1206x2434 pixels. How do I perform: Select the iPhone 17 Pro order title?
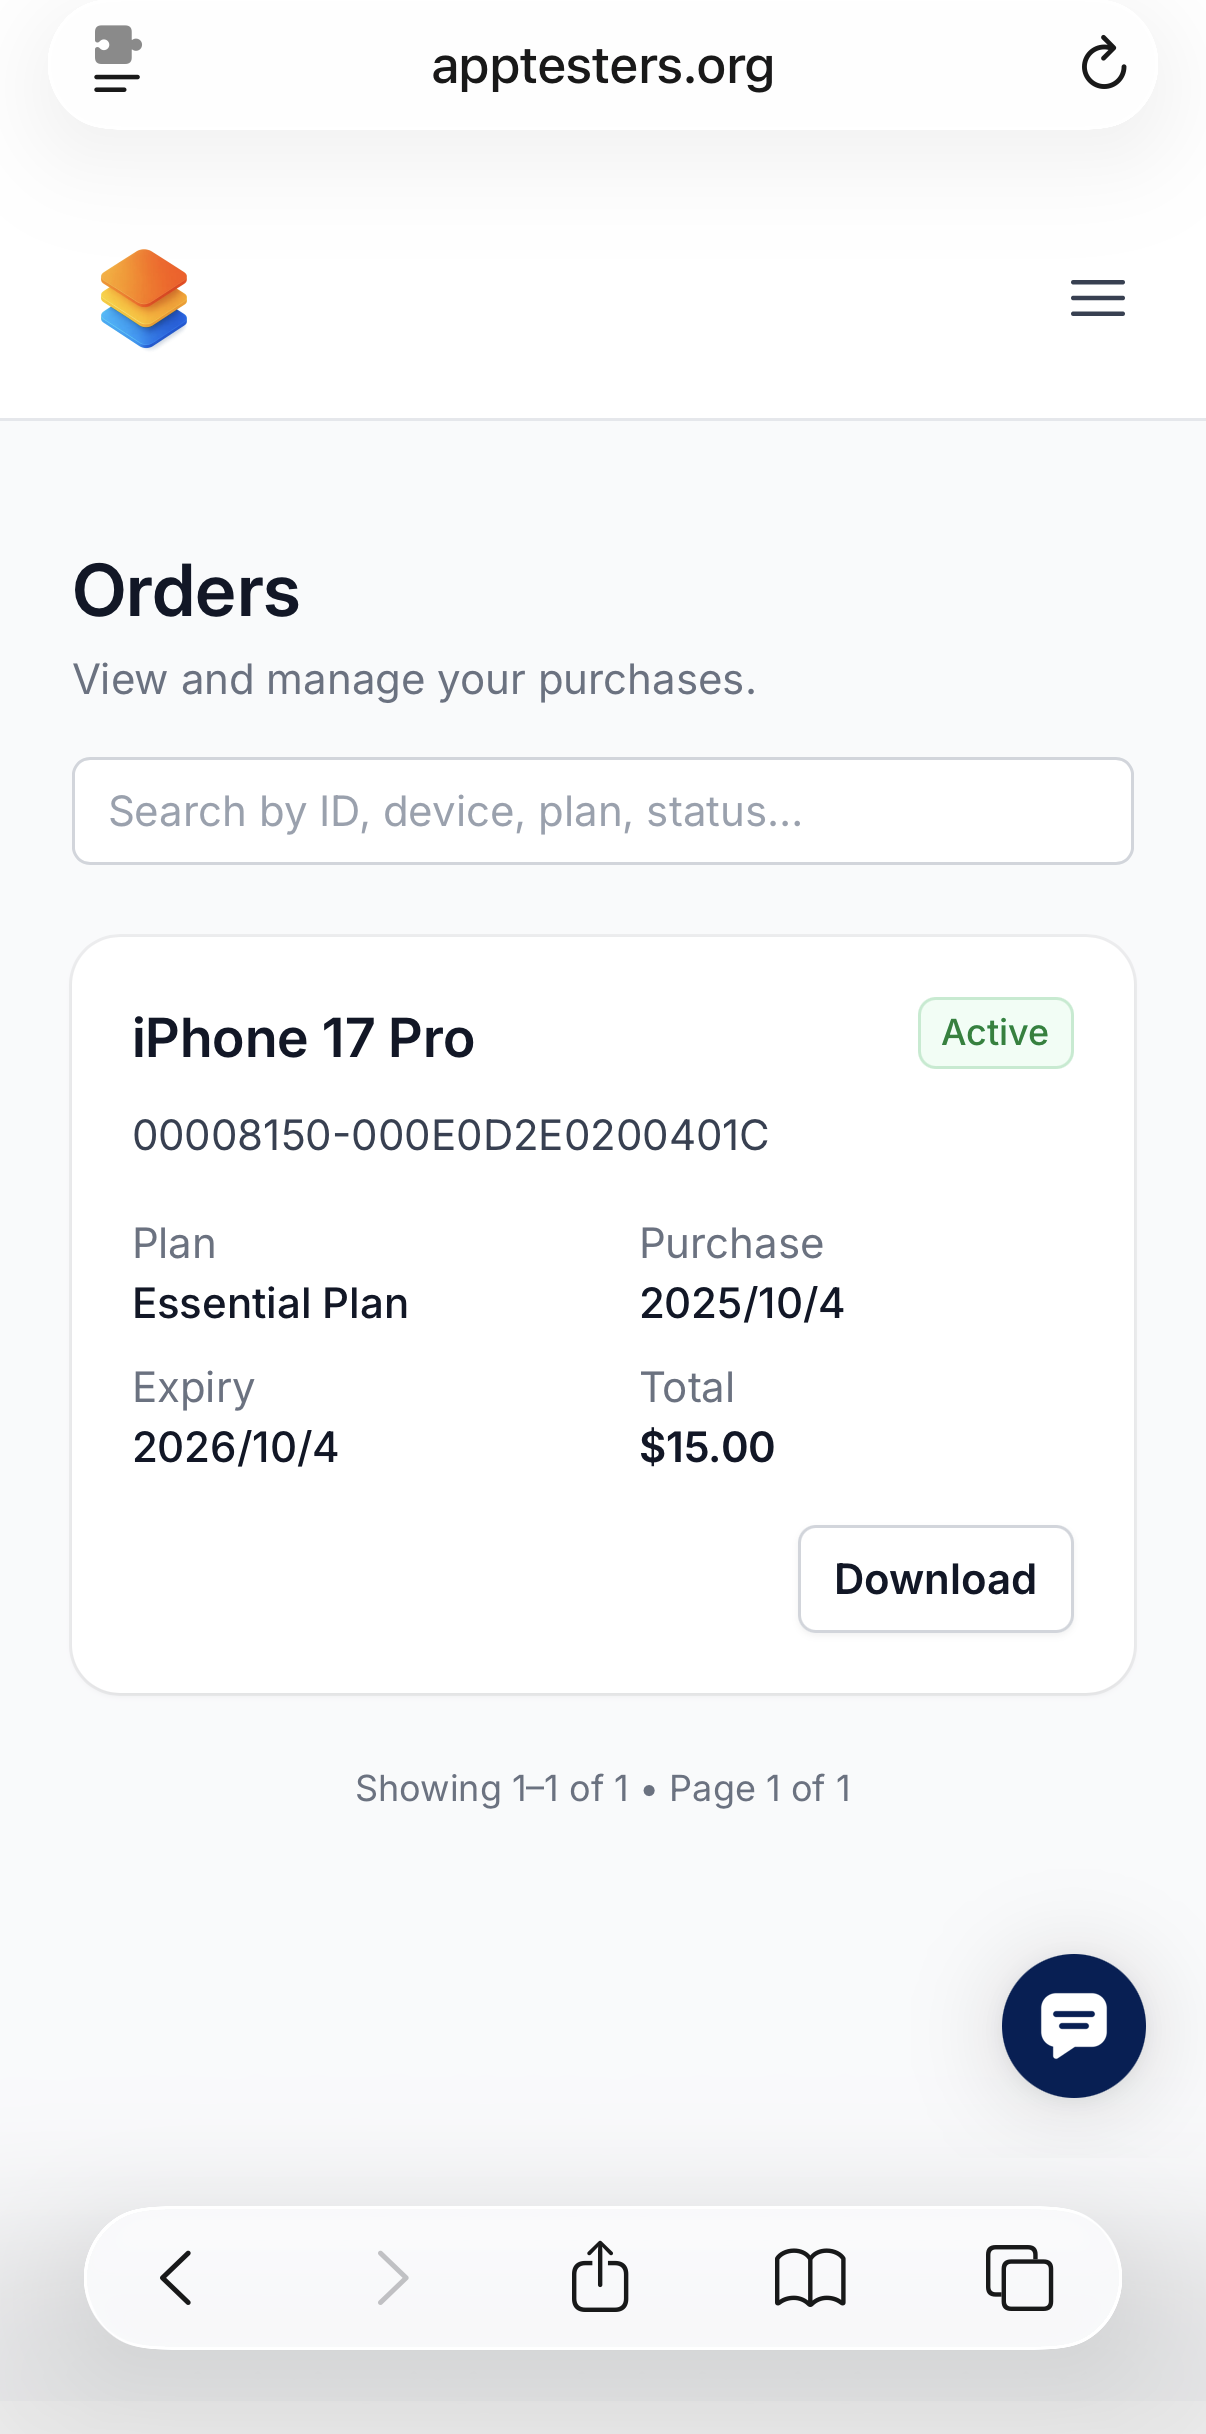click(303, 1038)
